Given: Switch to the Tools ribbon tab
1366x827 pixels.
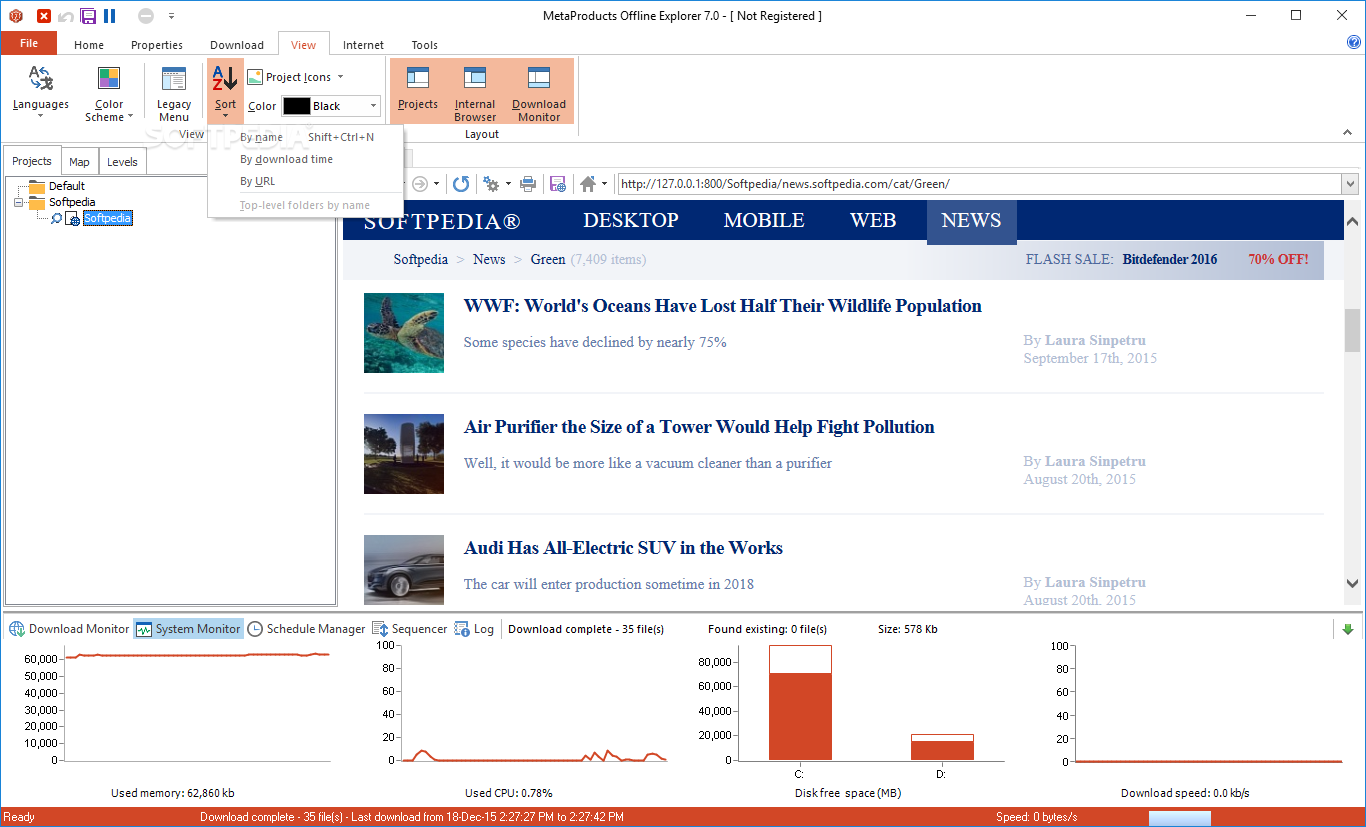Looking at the screenshot, I should 424,45.
